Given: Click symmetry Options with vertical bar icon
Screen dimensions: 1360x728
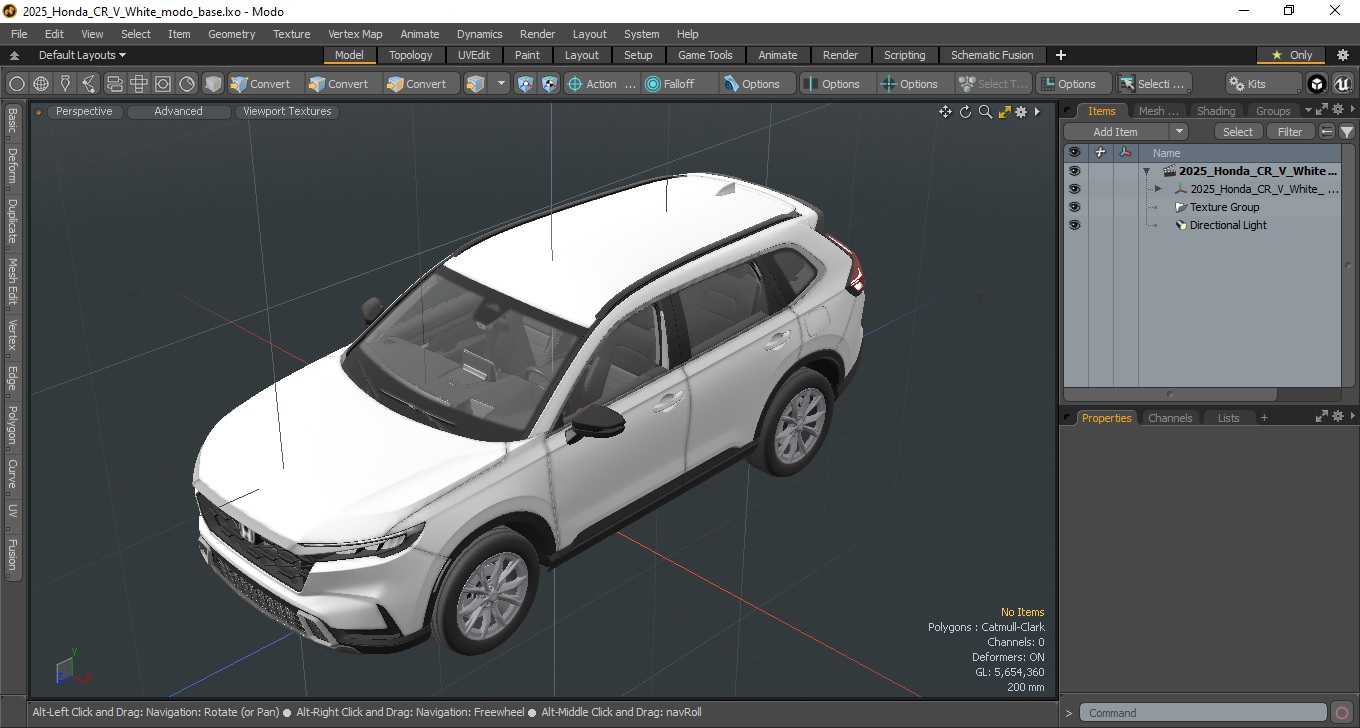Looking at the screenshot, I should [x=838, y=84].
